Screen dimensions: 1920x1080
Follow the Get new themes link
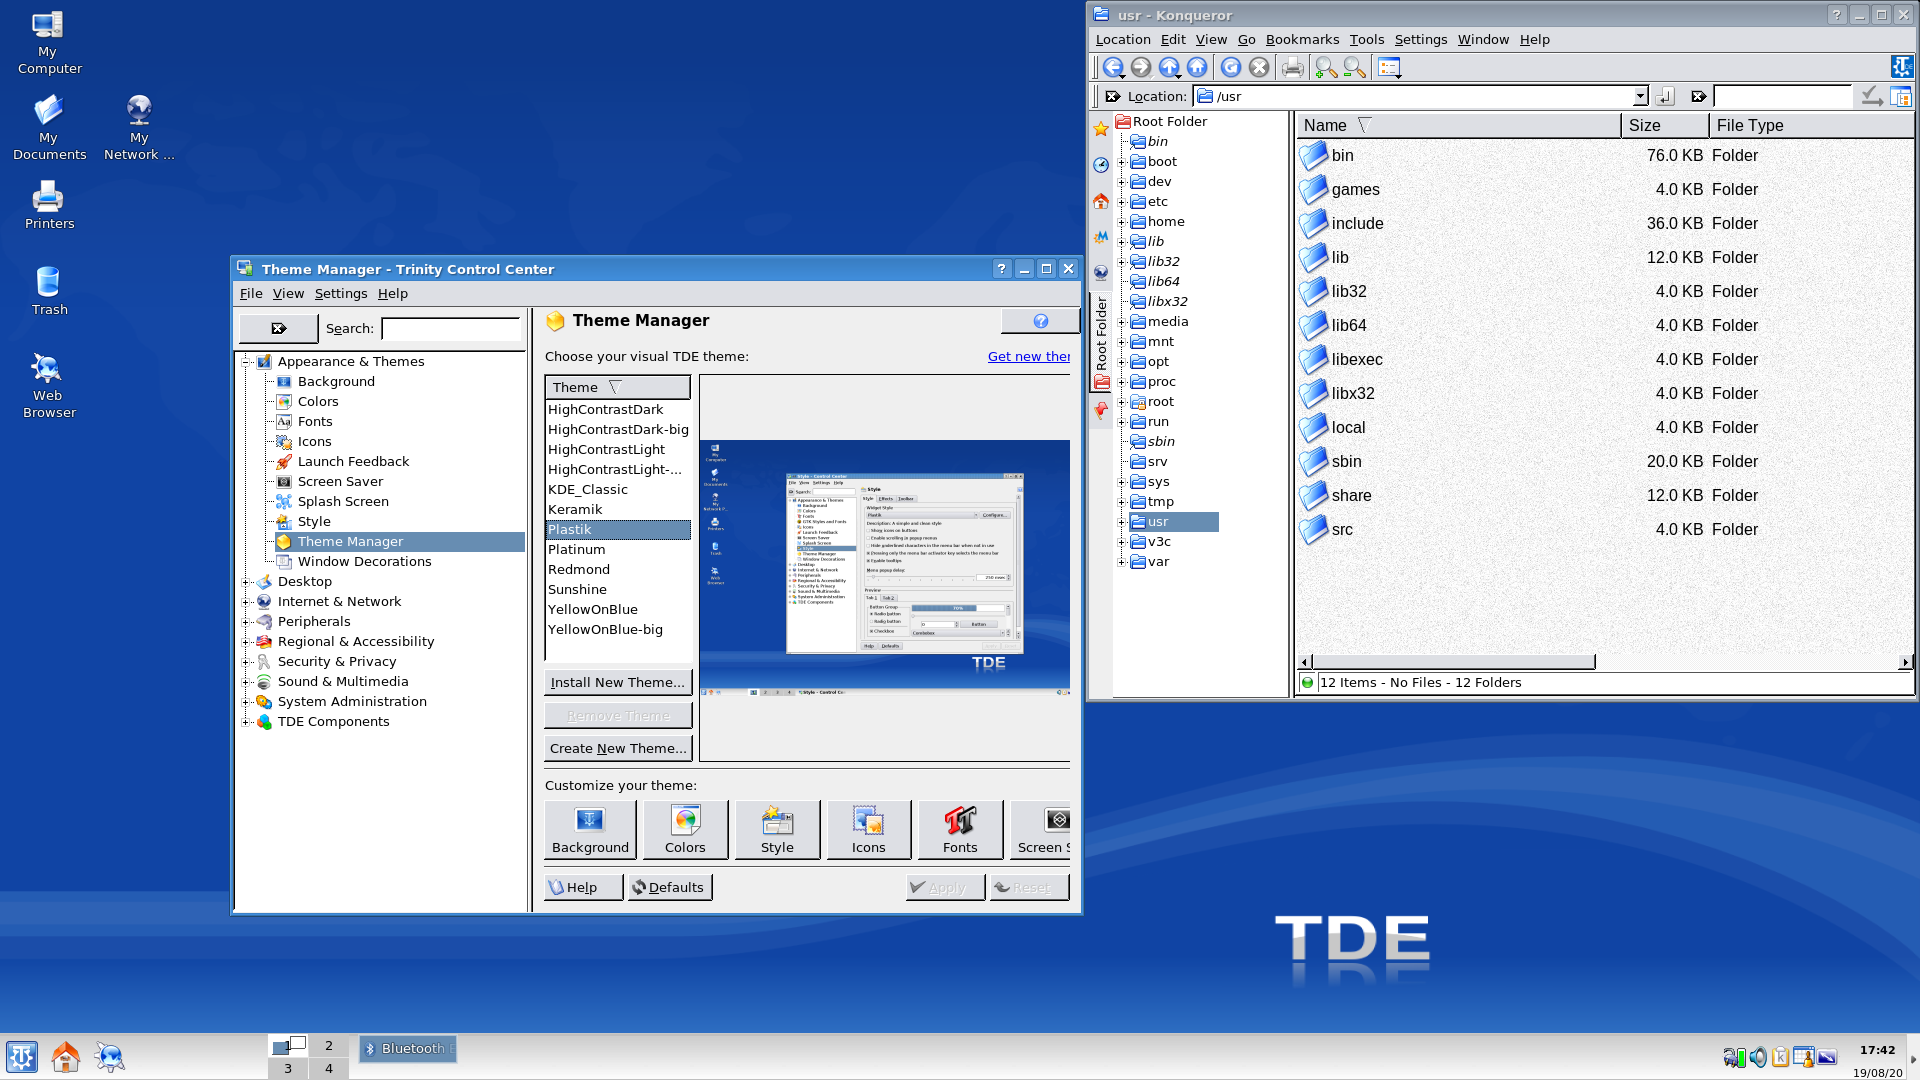1029,357
